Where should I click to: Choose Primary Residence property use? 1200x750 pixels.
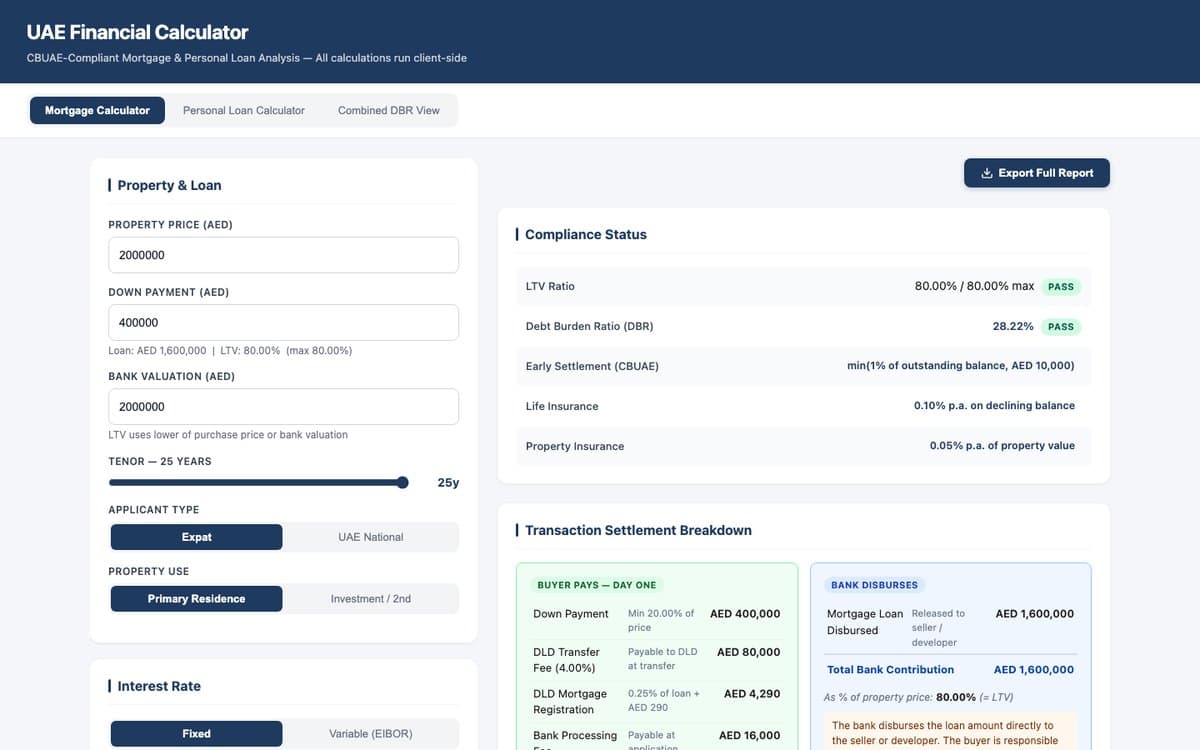197,599
